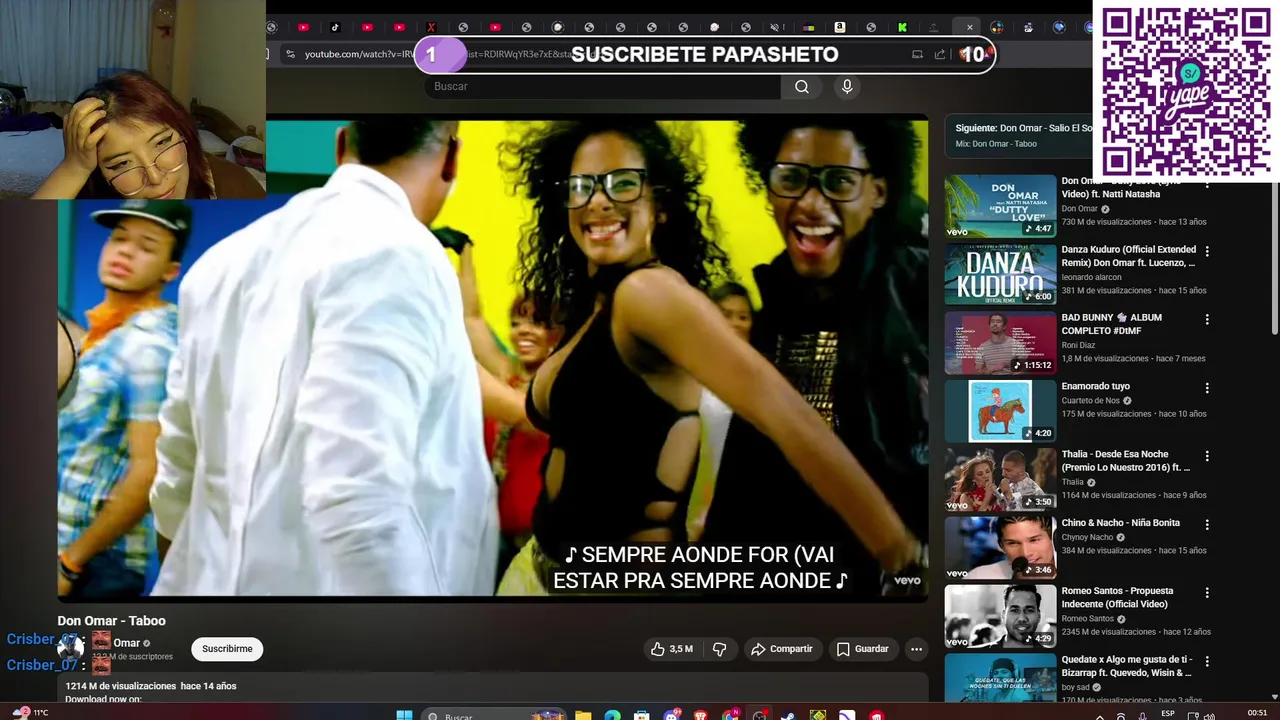Viewport: 1280px width, 720px height.
Task: Switch to the TikTok browser tab
Action: (335, 27)
